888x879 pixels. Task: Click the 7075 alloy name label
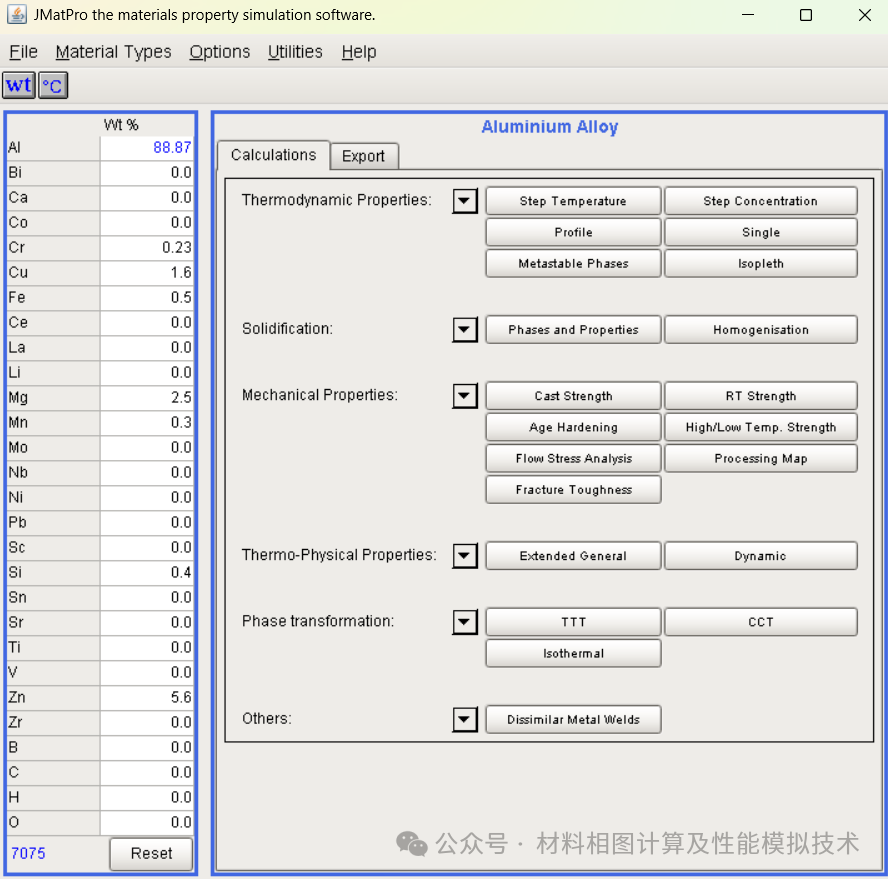coord(28,854)
